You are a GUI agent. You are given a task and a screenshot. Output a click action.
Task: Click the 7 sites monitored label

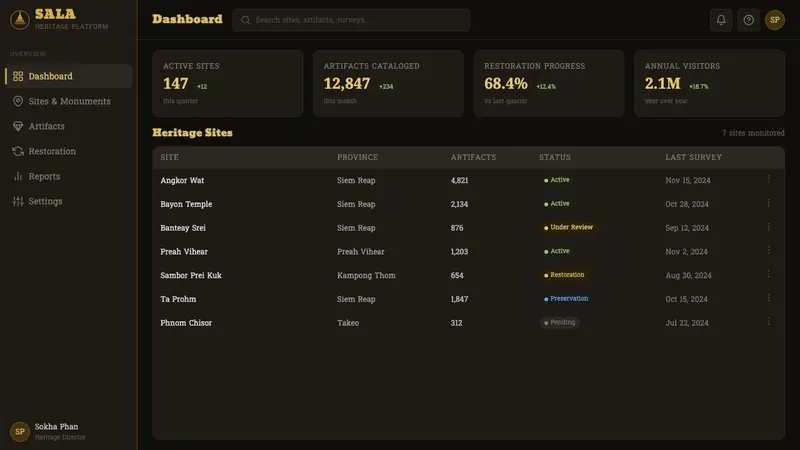[x=753, y=133]
